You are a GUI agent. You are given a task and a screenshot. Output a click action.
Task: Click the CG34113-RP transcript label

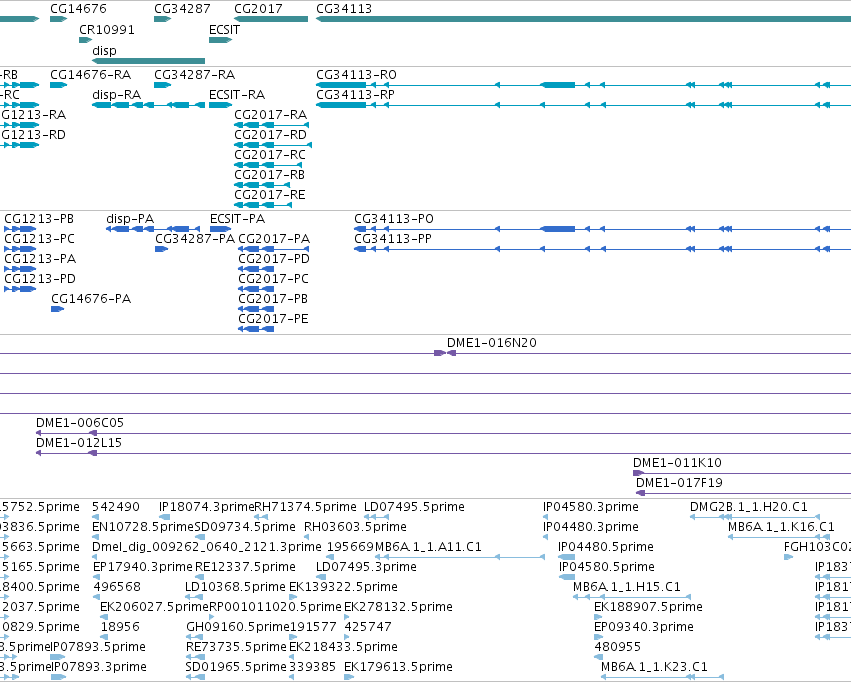(x=355, y=94)
